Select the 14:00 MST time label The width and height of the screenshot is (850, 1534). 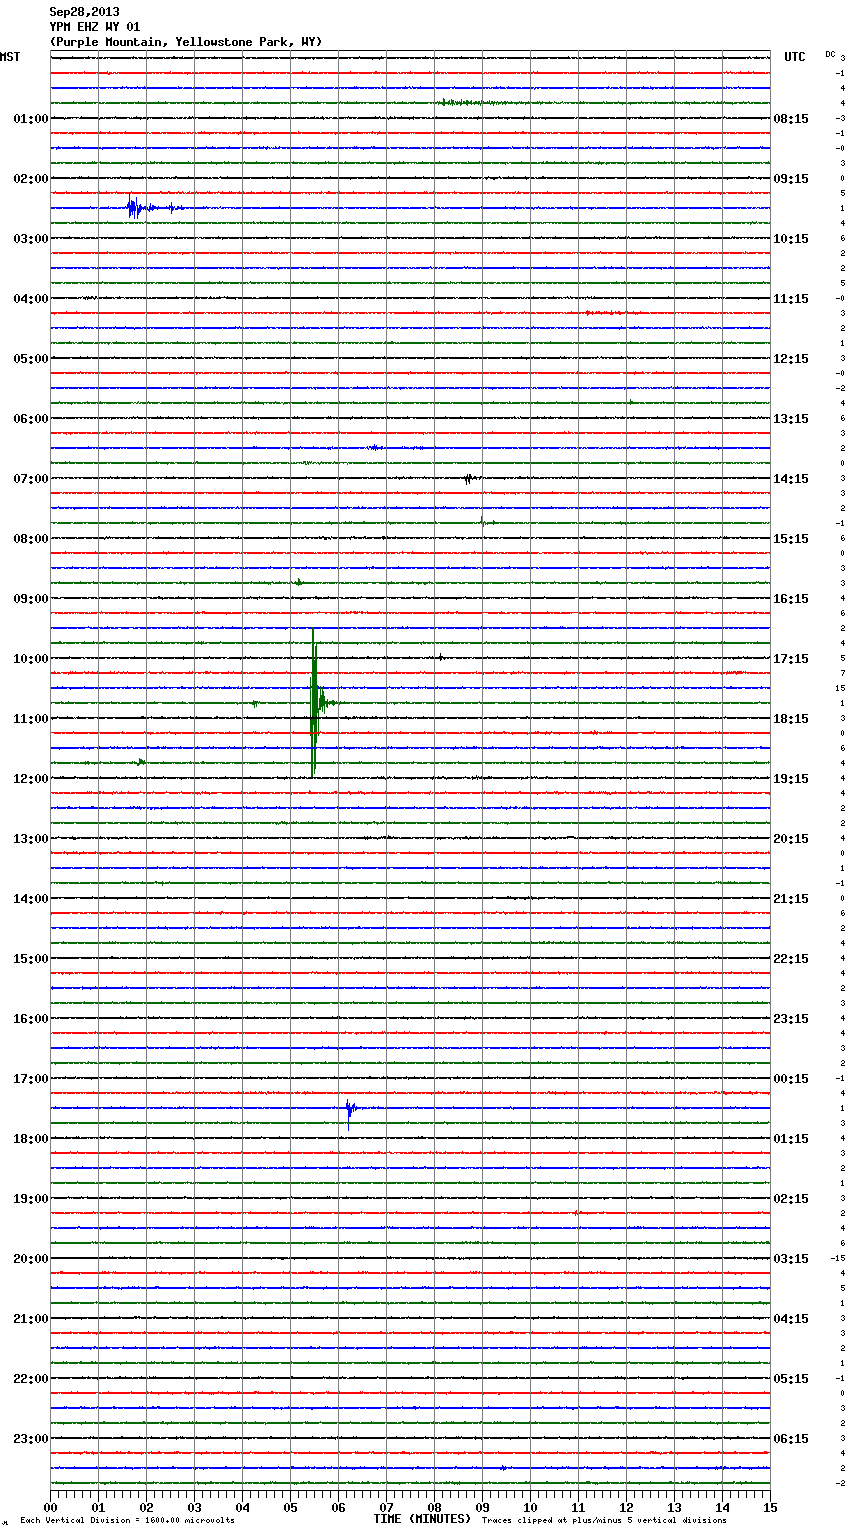click(x=31, y=899)
